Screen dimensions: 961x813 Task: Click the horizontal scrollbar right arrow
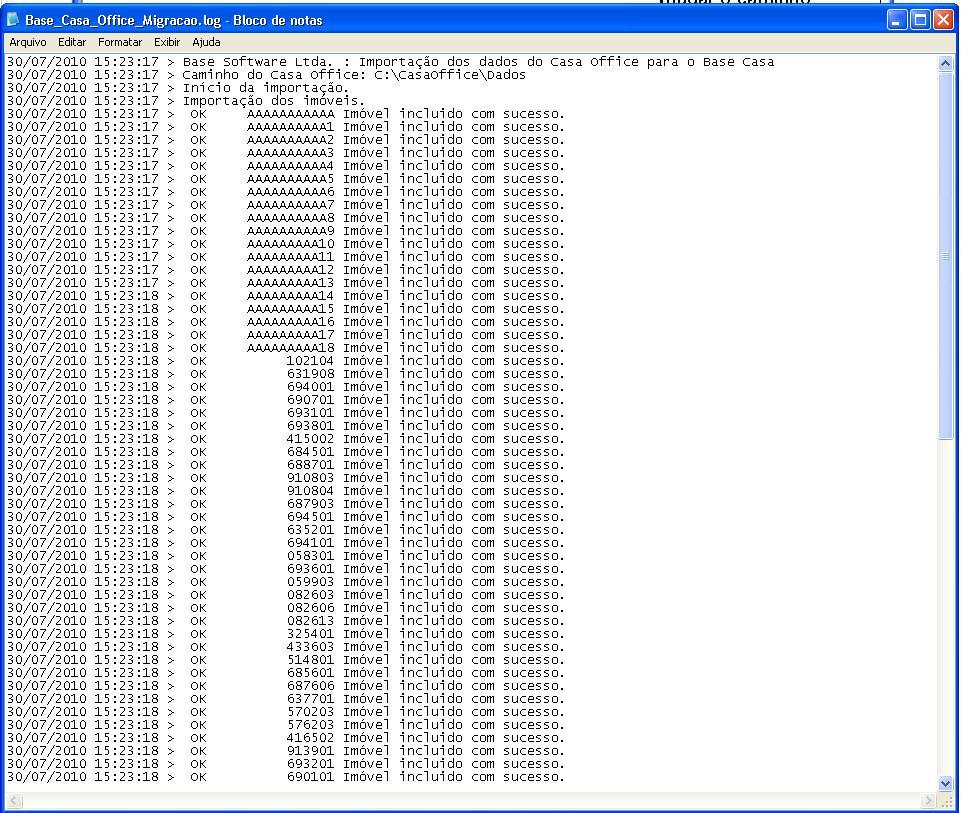tap(929, 801)
